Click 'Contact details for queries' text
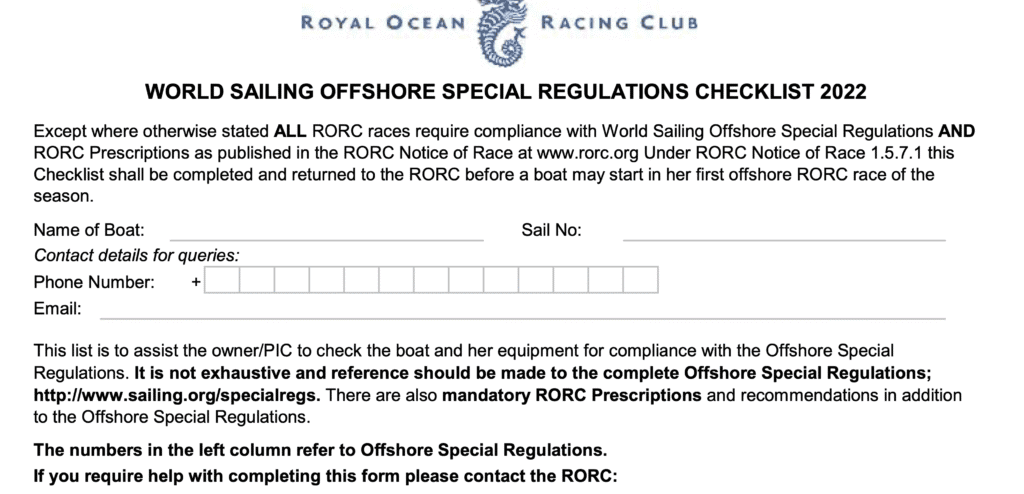 (x=136, y=255)
